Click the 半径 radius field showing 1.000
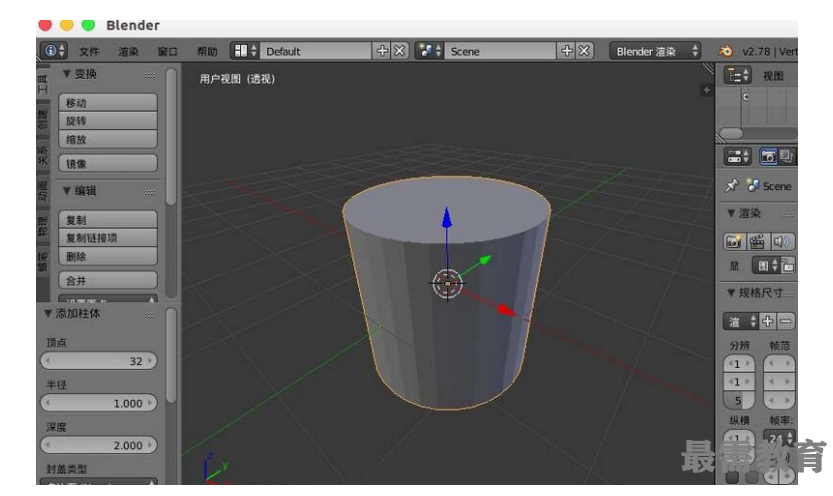 click(99, 403)
